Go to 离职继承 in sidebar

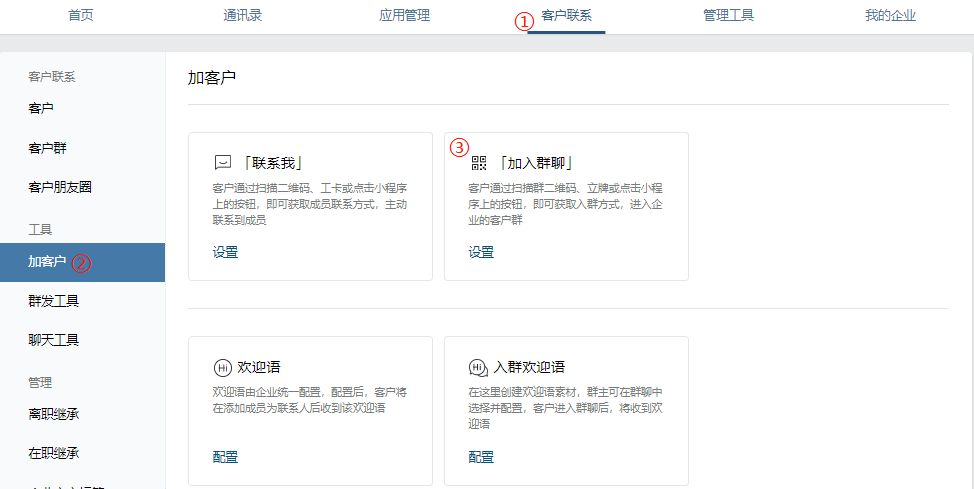(x=54, y=413)
